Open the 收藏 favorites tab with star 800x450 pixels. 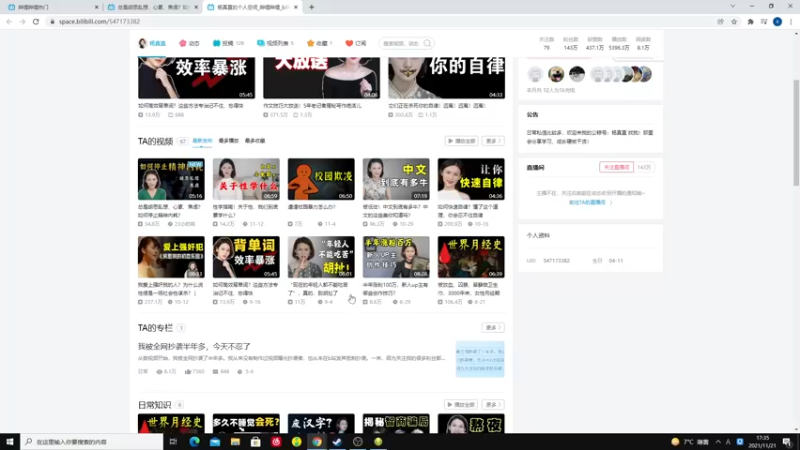pyautogui.click(x=319, y=43)
